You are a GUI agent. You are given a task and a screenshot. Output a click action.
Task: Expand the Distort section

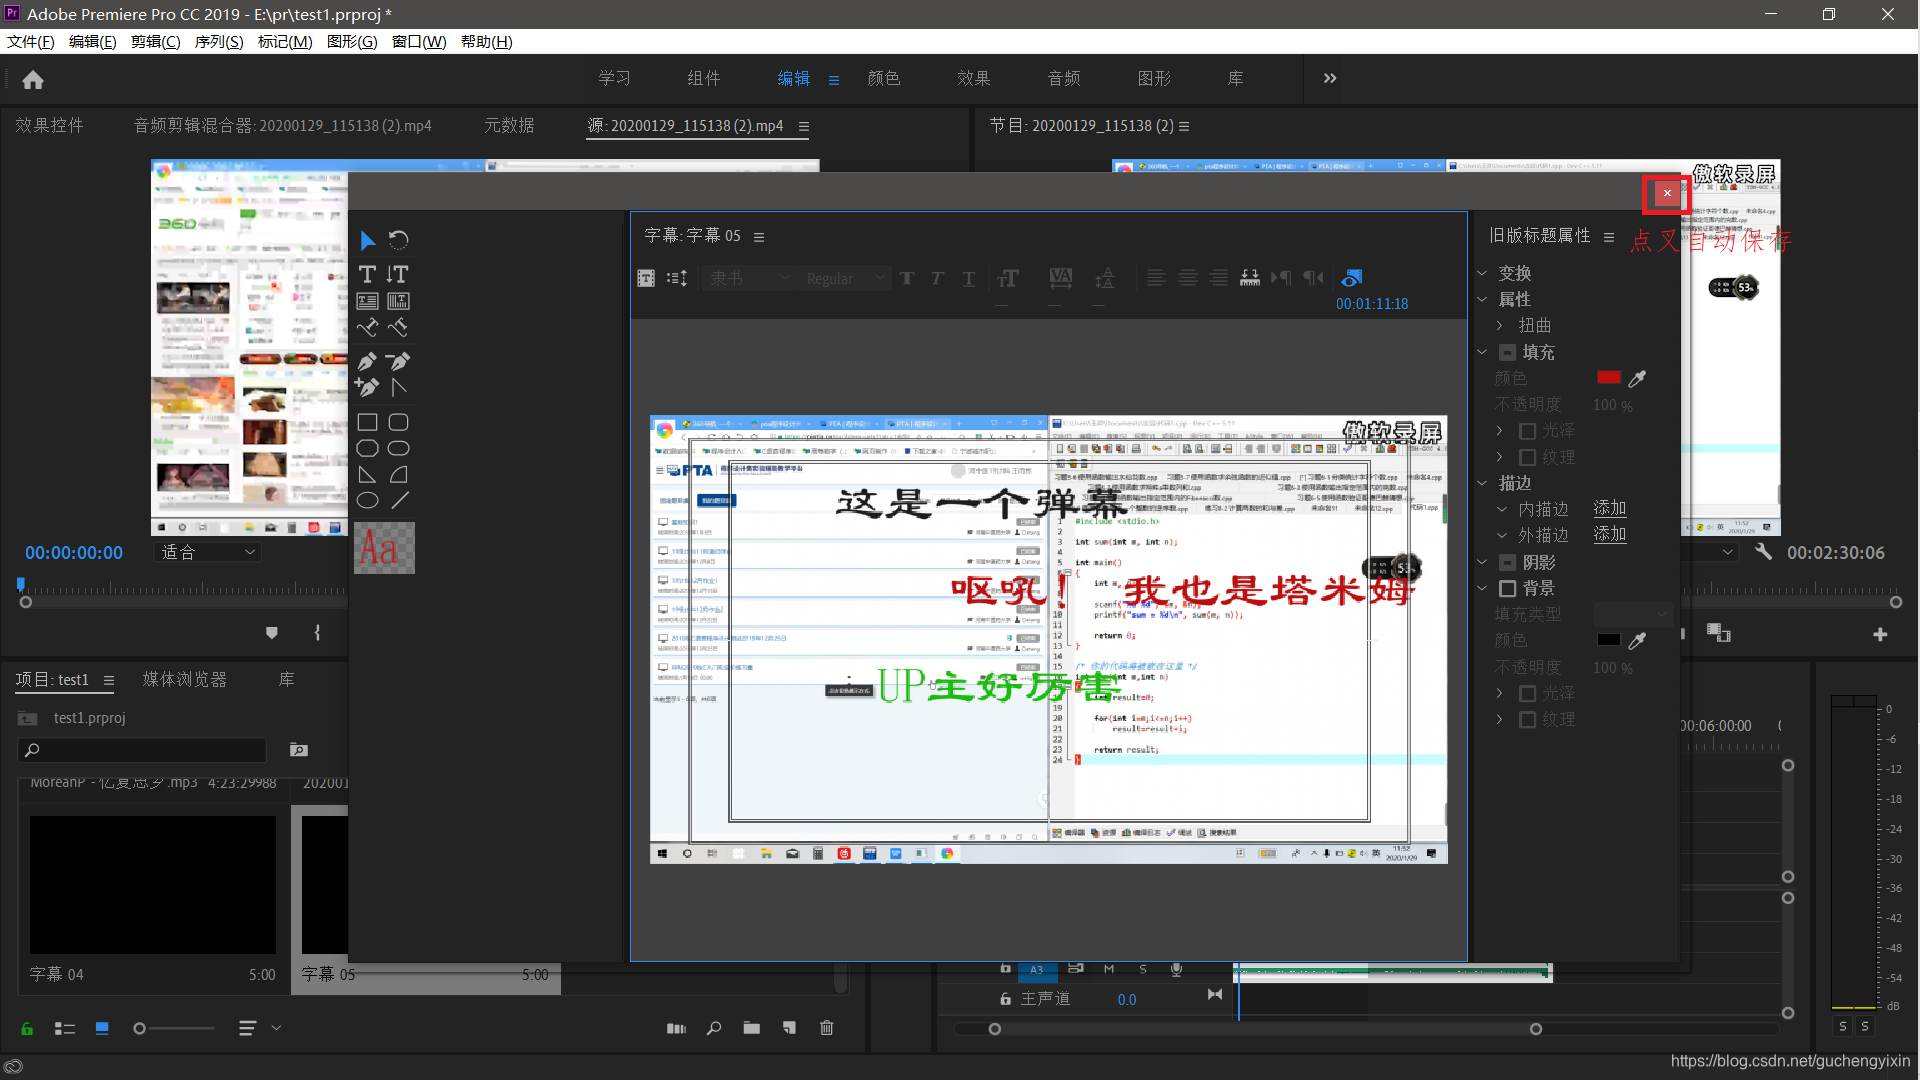tap(1499, 325)
